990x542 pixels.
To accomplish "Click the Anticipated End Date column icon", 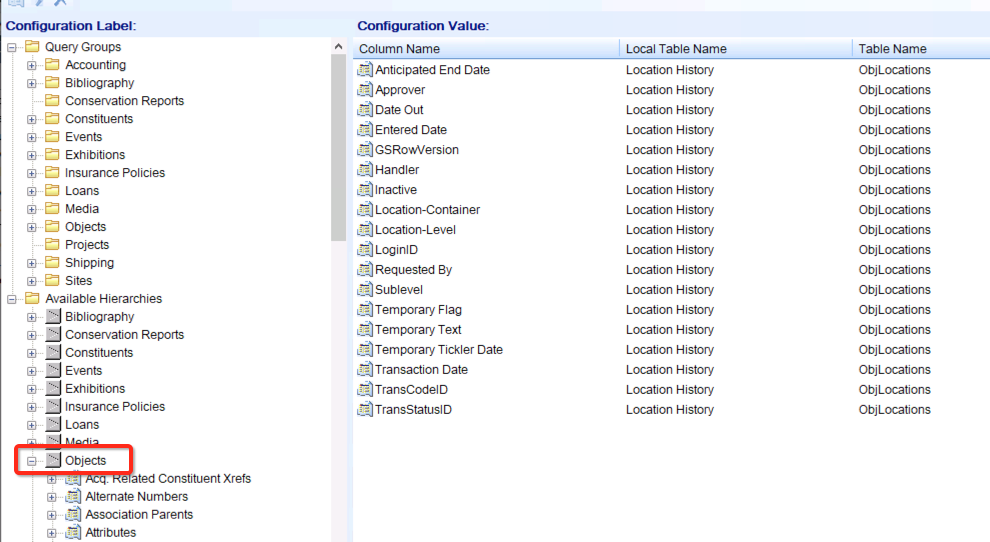I will pyautogui.click(x=364, y=69).
